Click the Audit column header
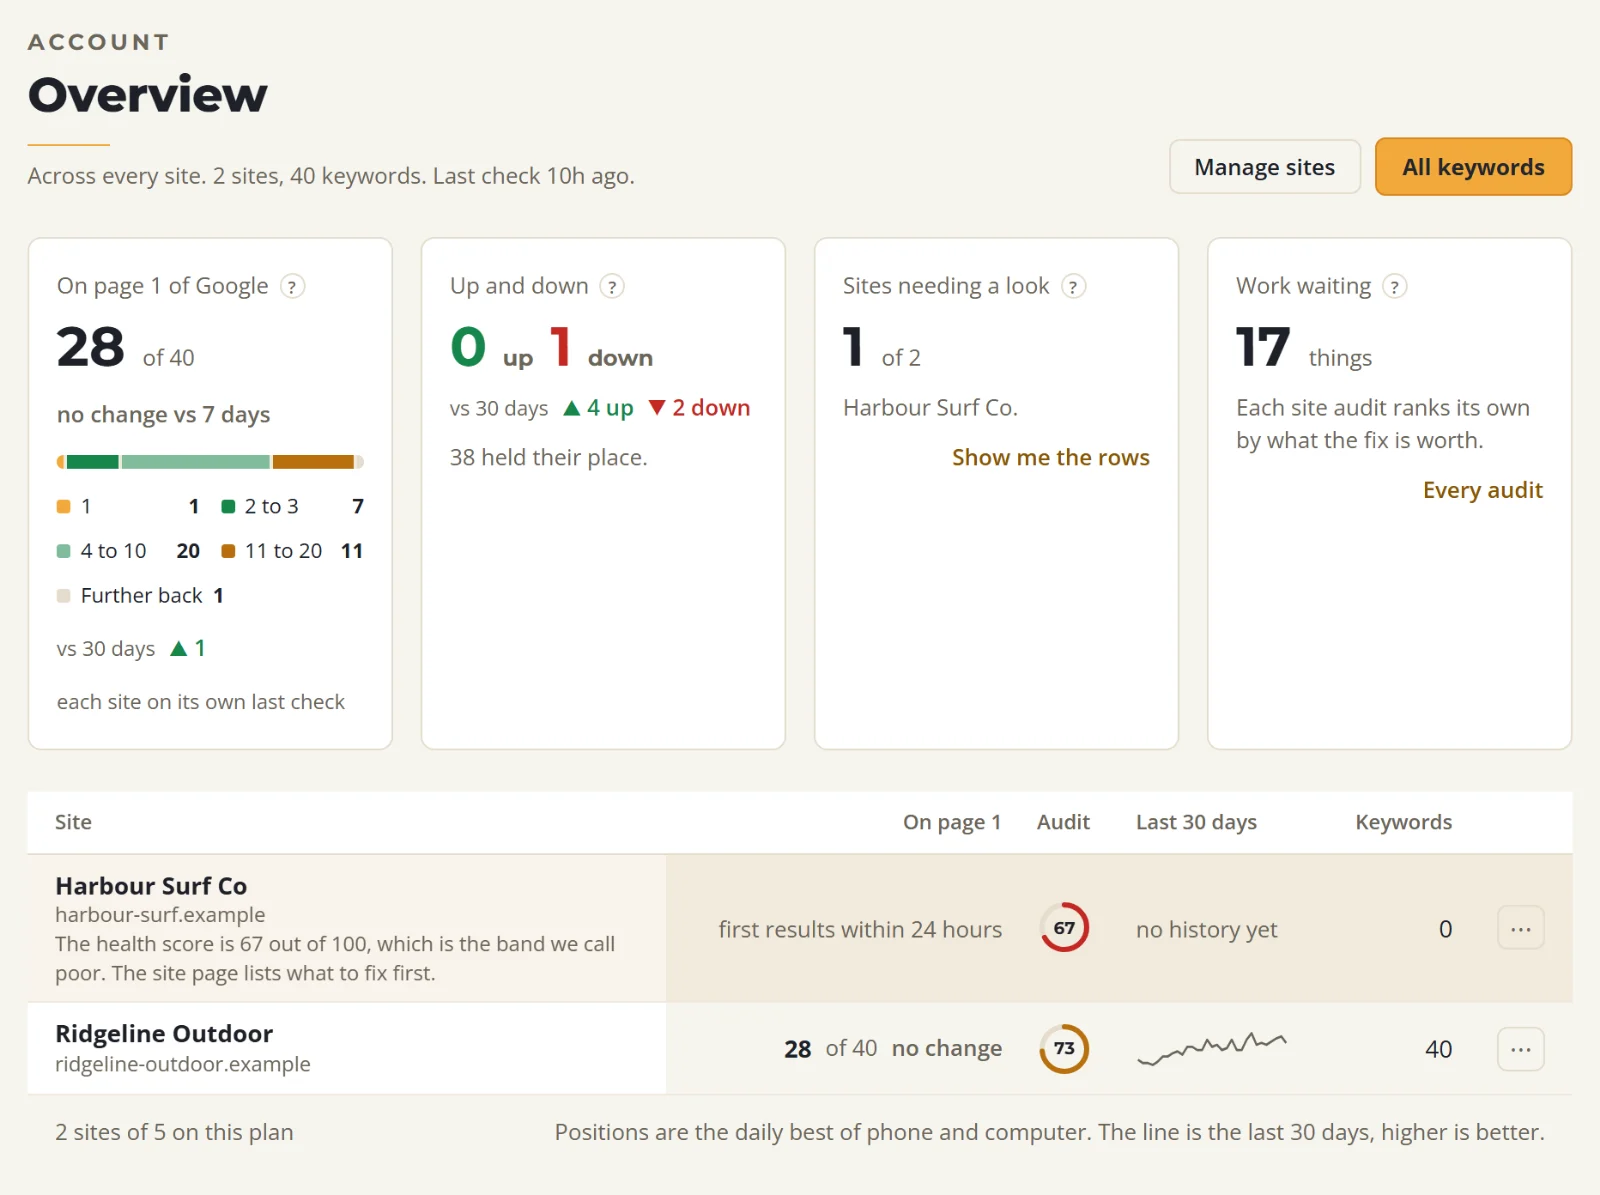 [1063, 822]
